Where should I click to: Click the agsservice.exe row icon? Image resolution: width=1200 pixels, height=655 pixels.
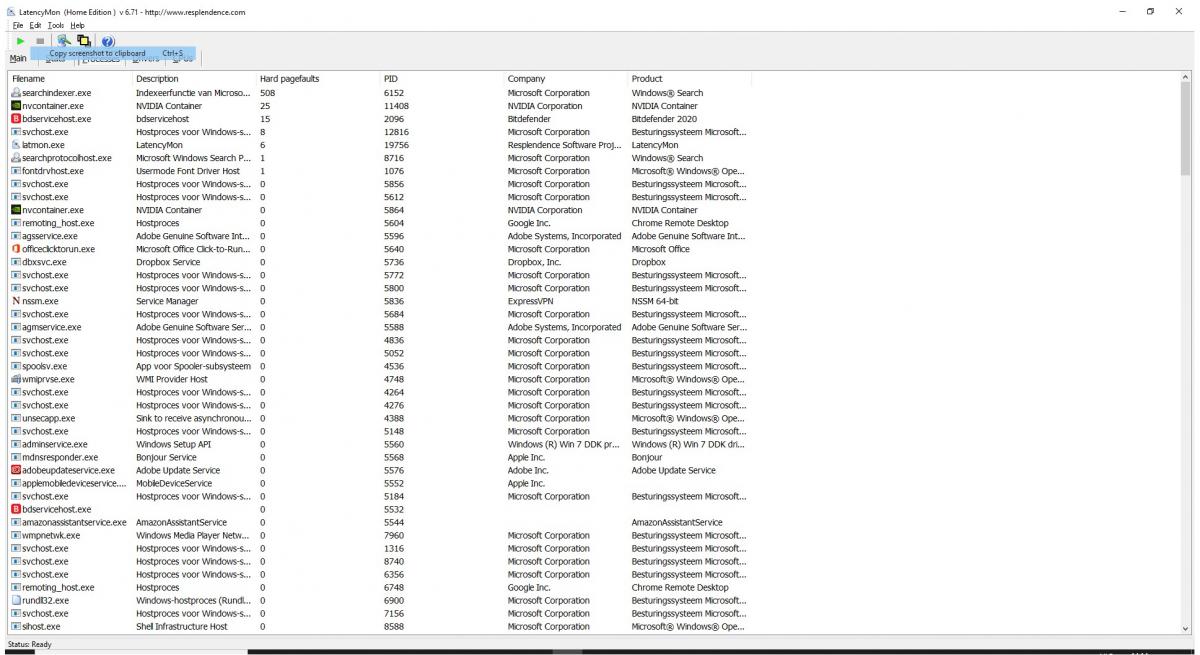pyautogui.click(x=16, y=236)
